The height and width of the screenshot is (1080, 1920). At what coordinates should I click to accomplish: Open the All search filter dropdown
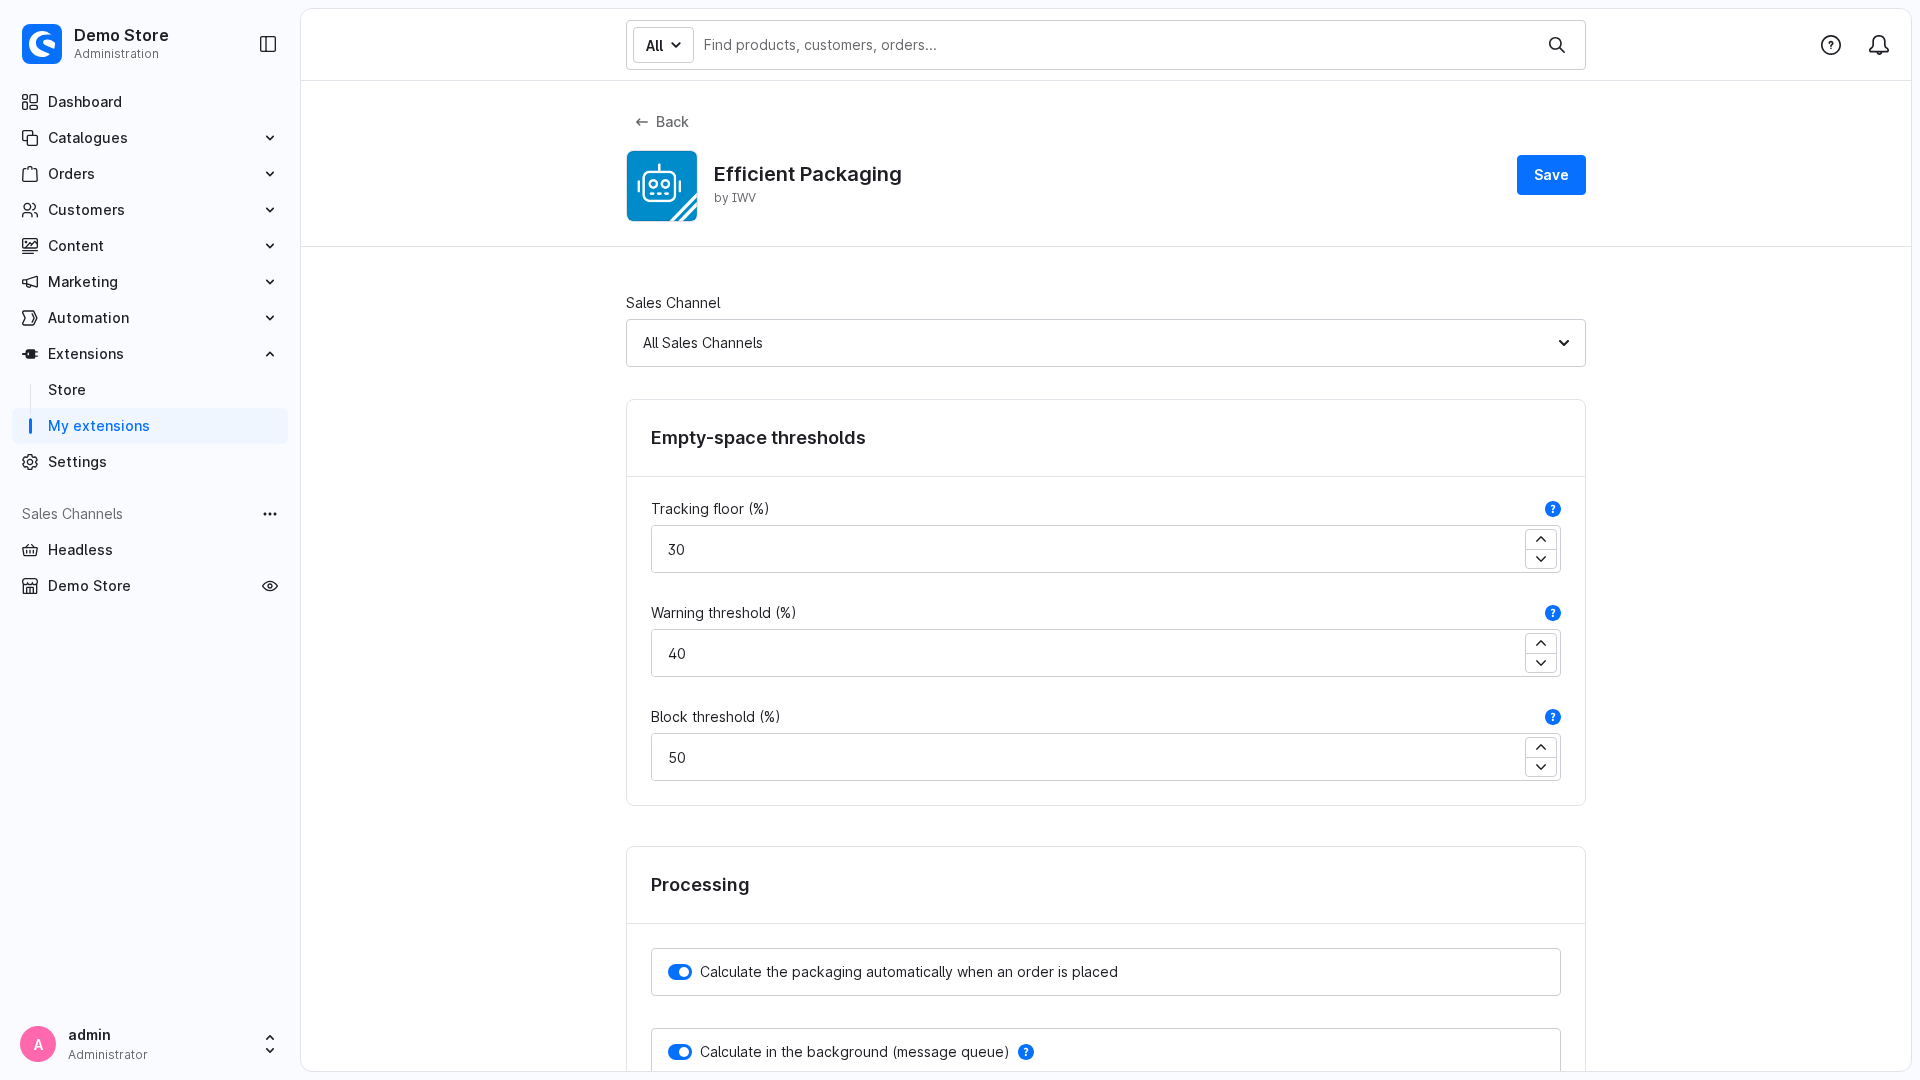[663, 45]
